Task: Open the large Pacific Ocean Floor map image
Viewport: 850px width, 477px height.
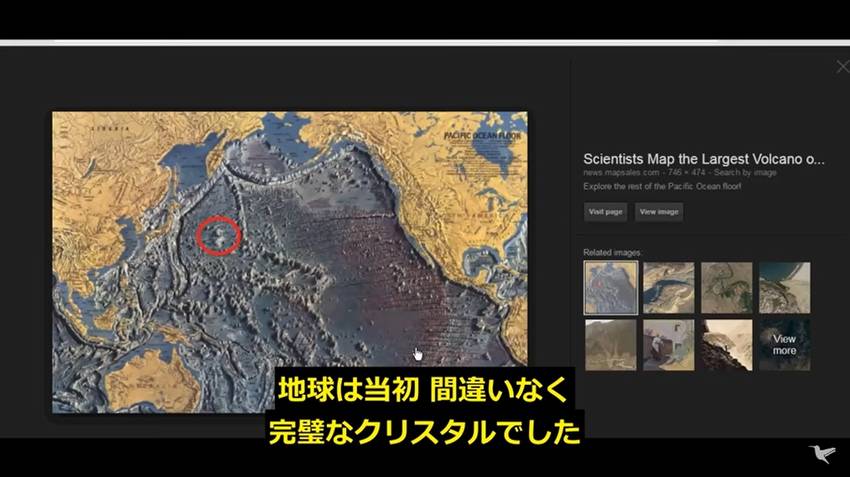Action: 289,262
